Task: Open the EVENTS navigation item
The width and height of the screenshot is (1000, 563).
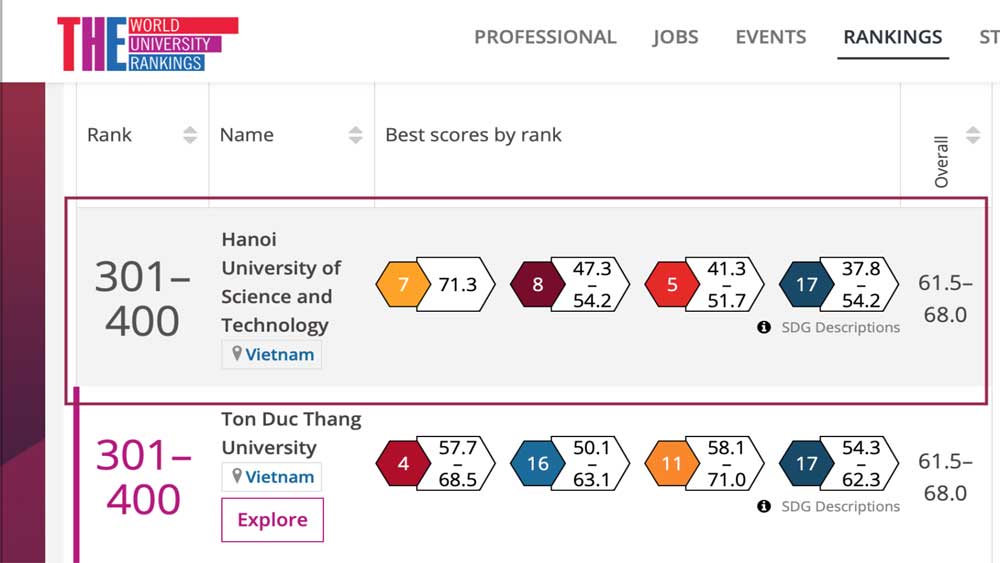Action: [770, 37]
